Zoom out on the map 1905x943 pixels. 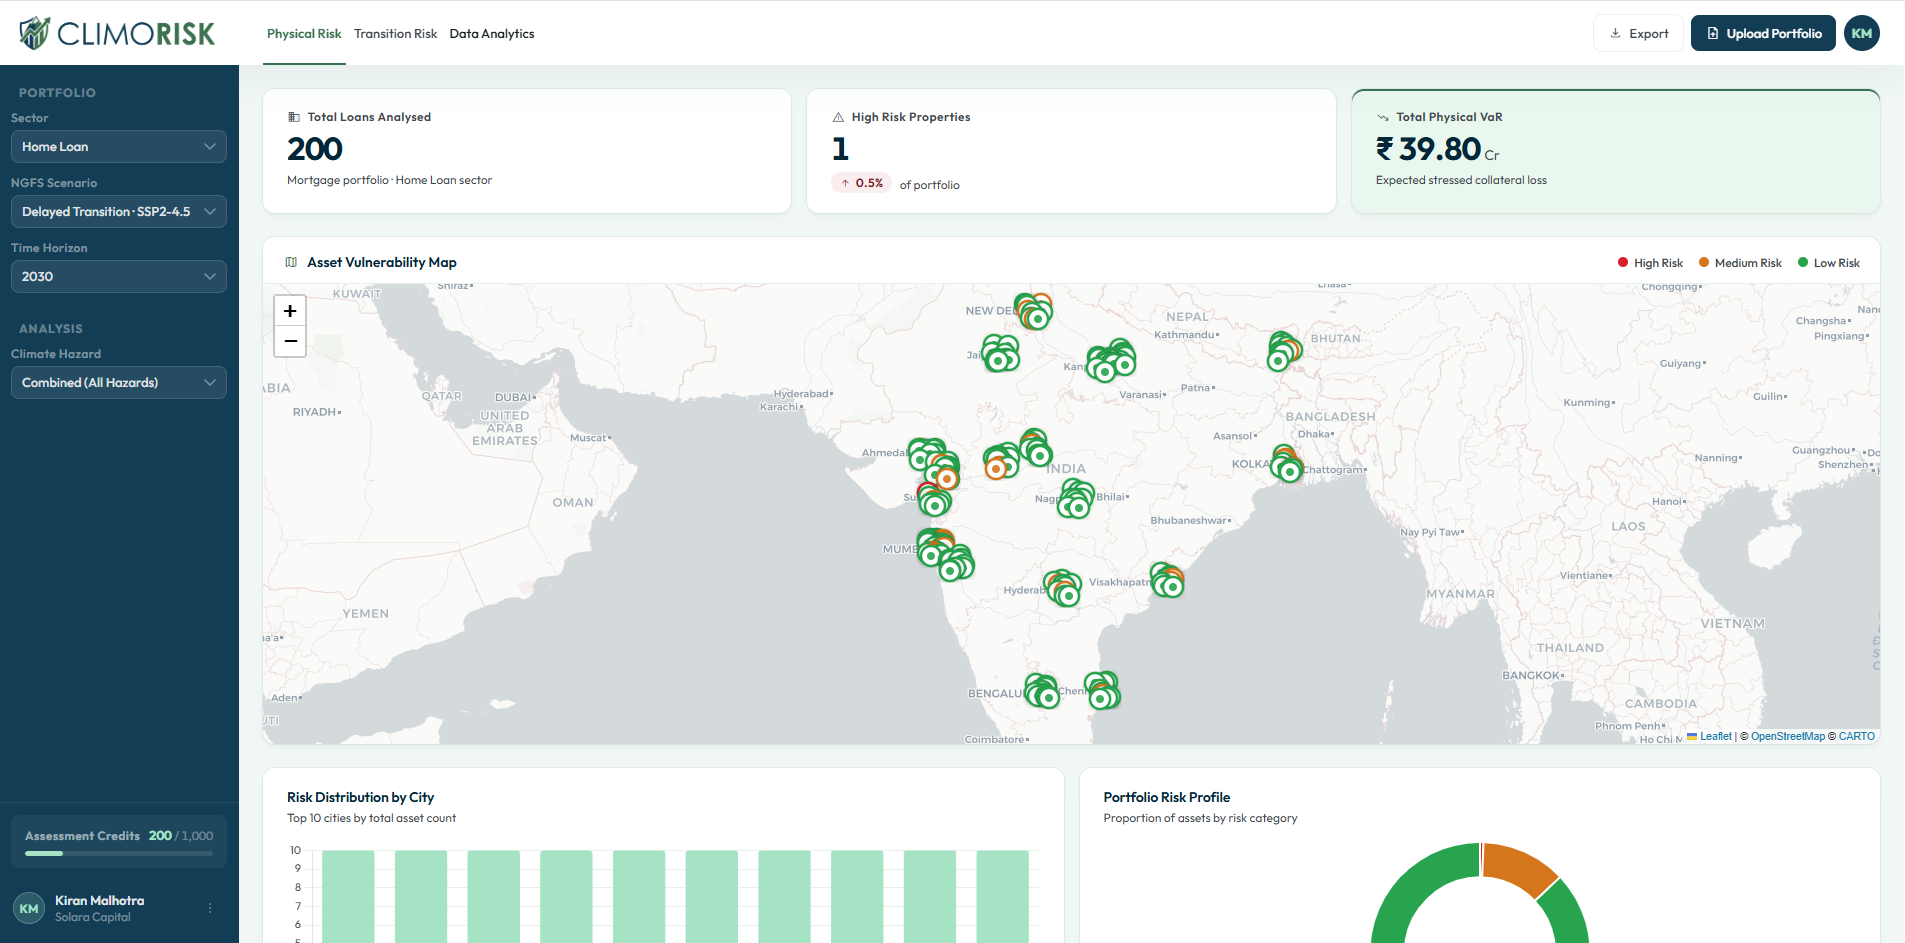click(x=290, y=341)
